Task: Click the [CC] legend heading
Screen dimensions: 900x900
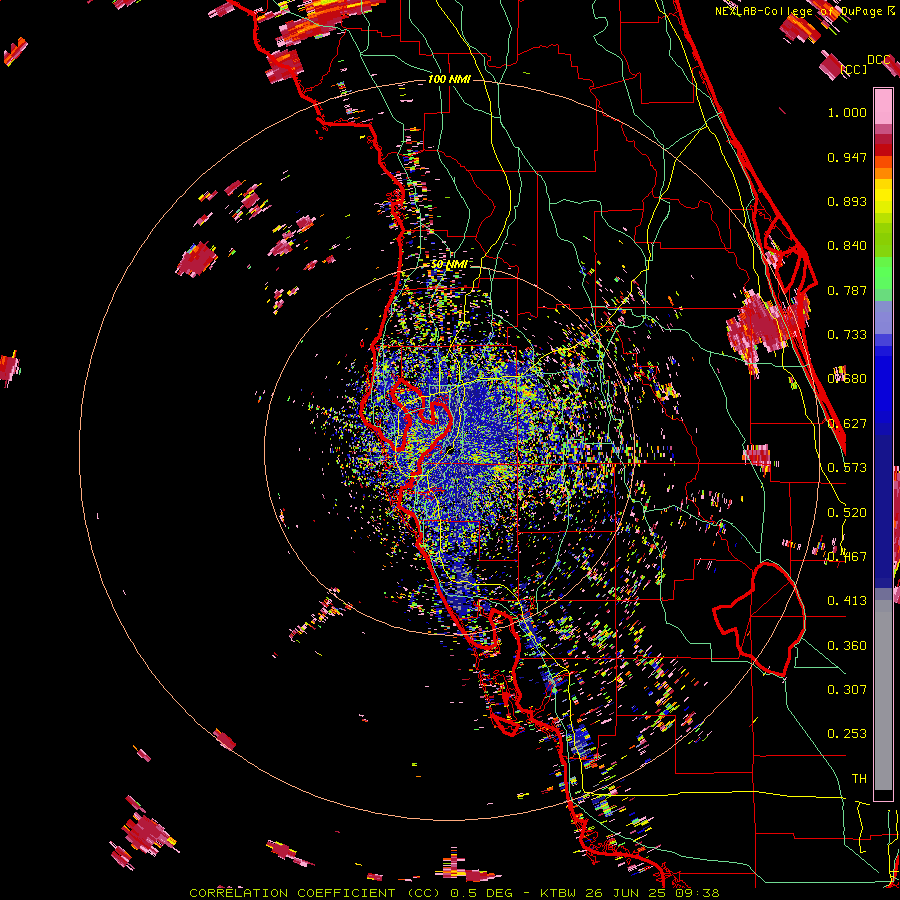Action: pyautogui.click(x=854, y=70)
